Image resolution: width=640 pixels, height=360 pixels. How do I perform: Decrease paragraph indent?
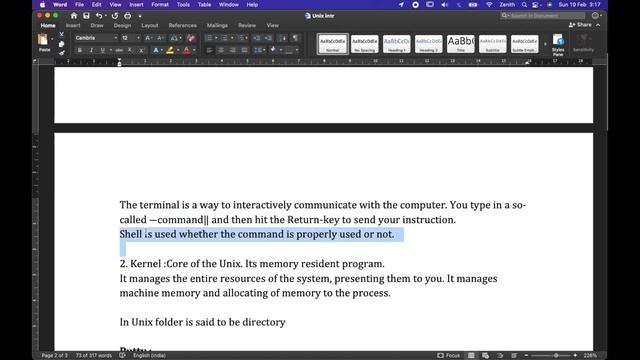pyautogui.click(x=256, y=38)
